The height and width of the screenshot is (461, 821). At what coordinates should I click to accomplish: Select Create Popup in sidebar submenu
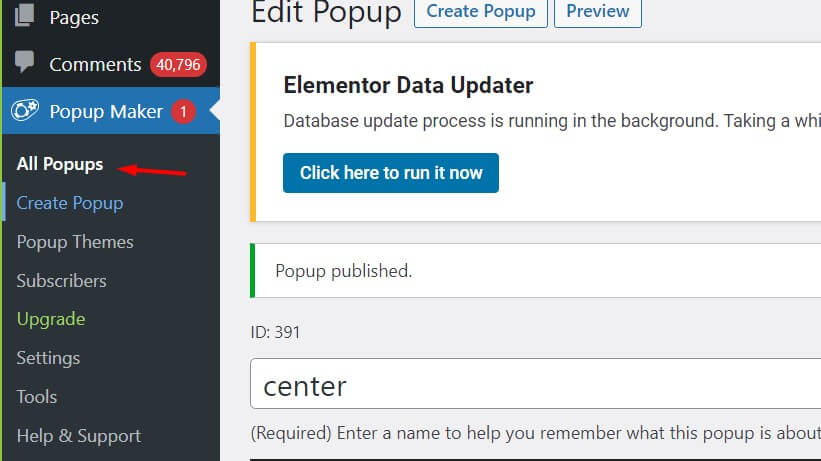[70, 203]
